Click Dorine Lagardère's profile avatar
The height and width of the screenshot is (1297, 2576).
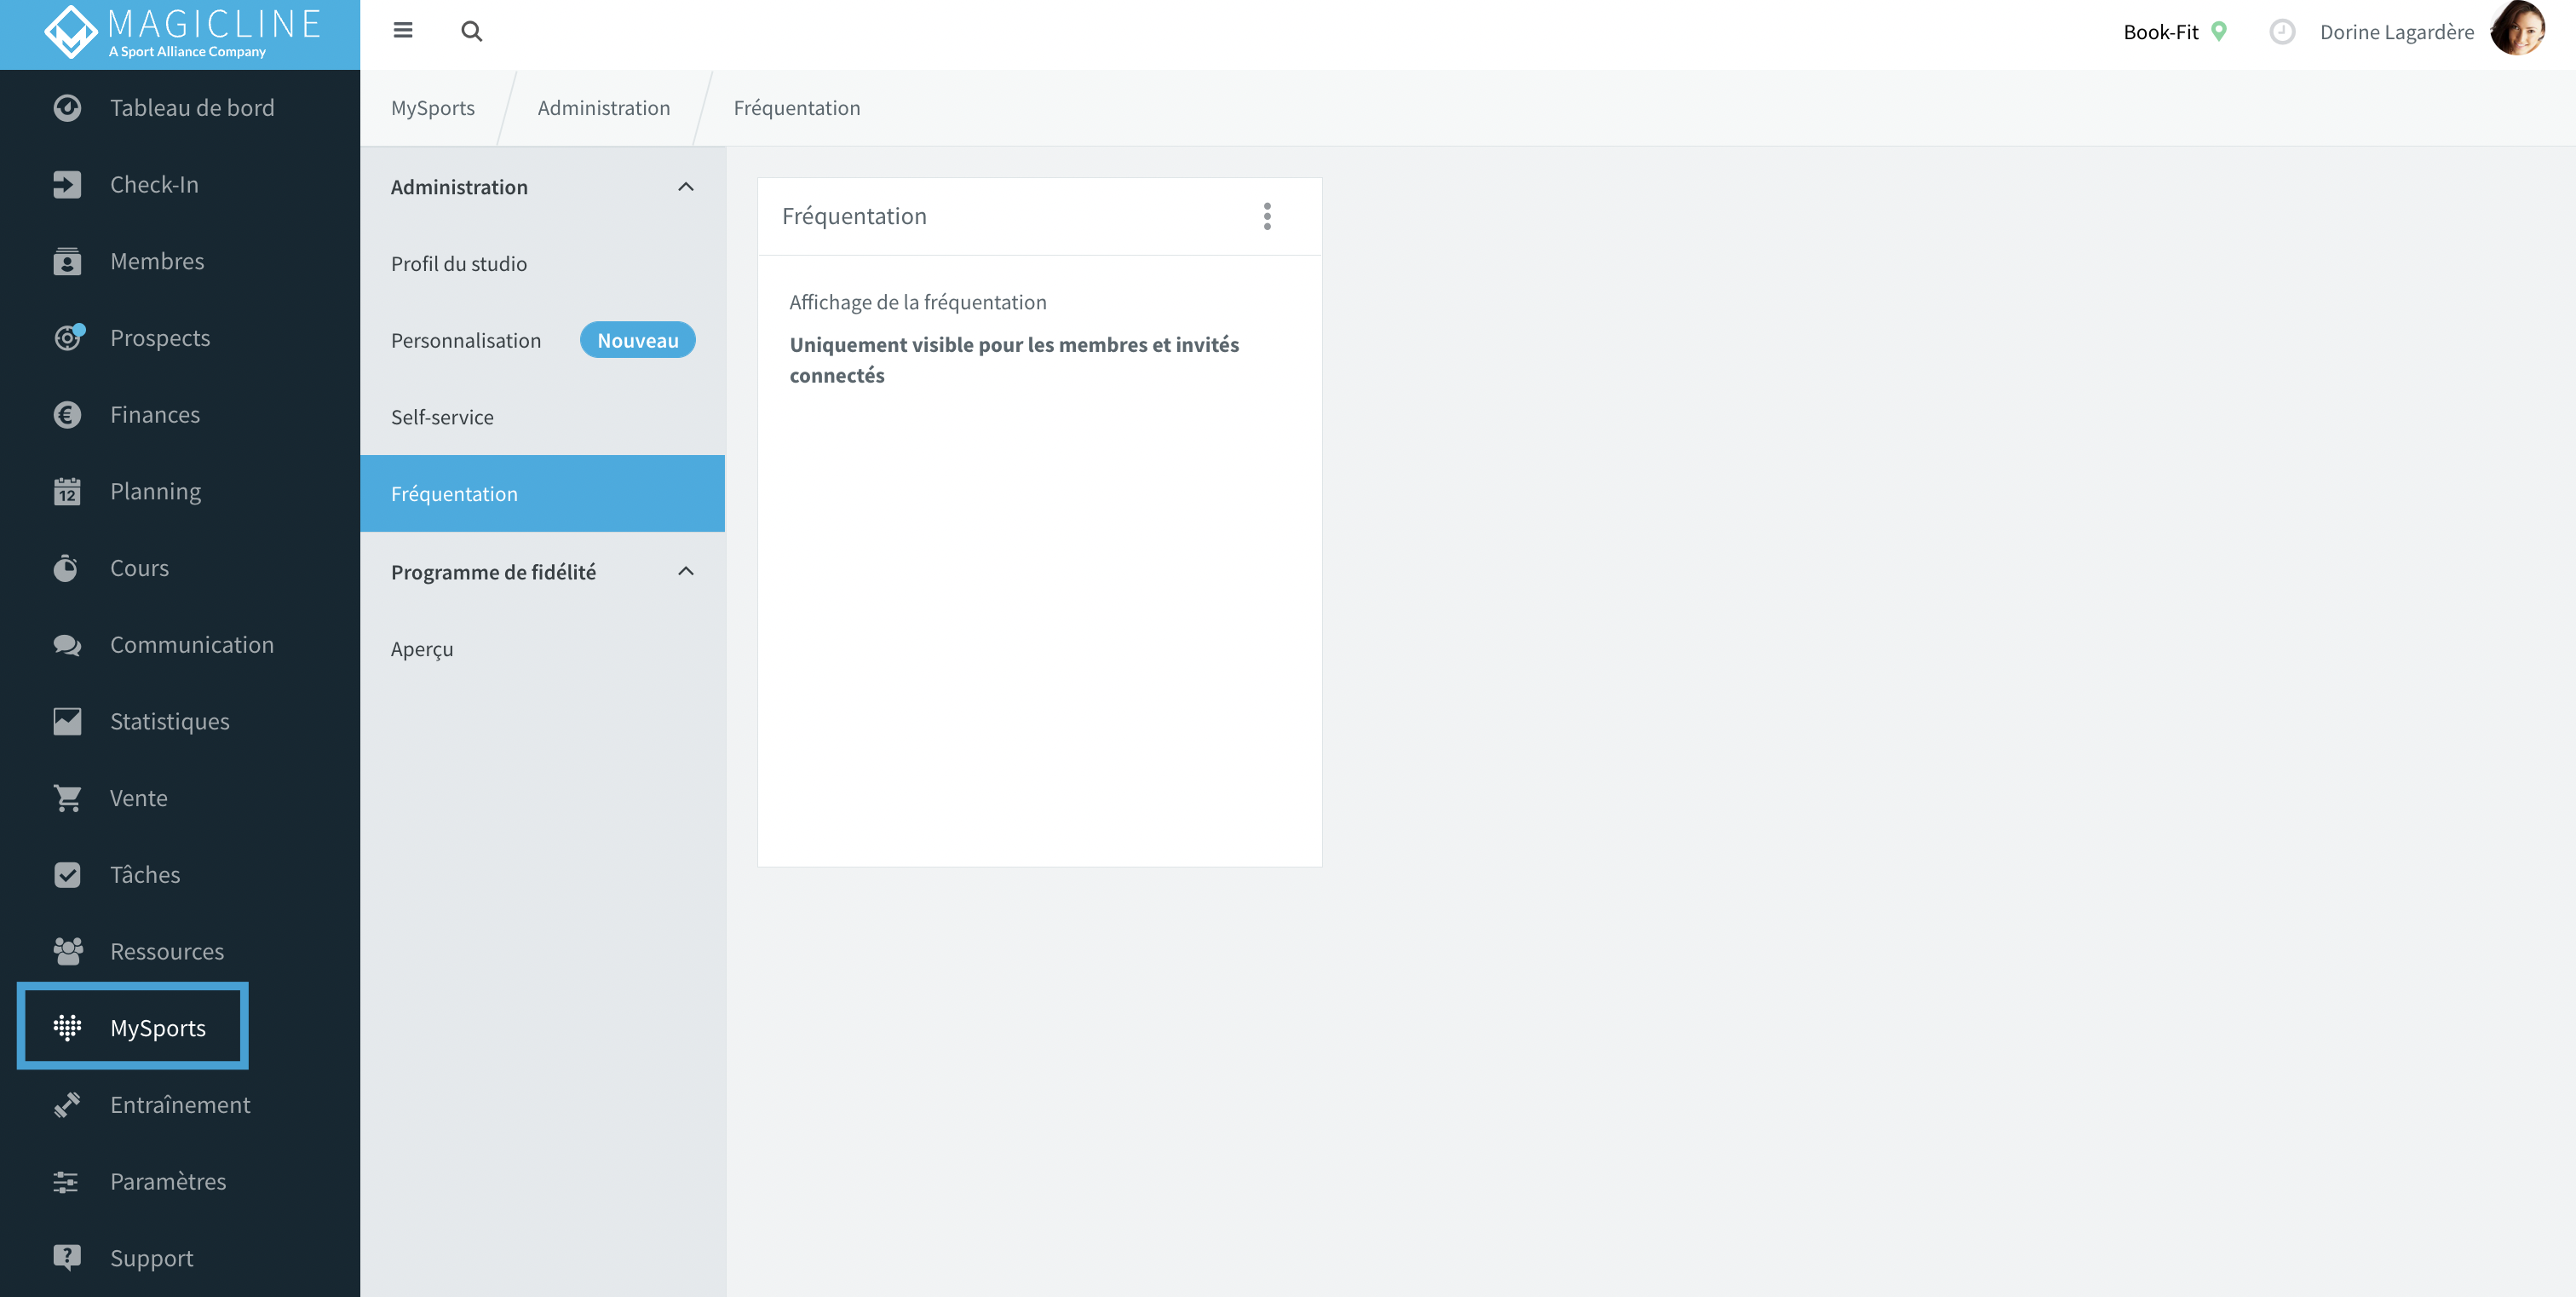pos(2517,29)
